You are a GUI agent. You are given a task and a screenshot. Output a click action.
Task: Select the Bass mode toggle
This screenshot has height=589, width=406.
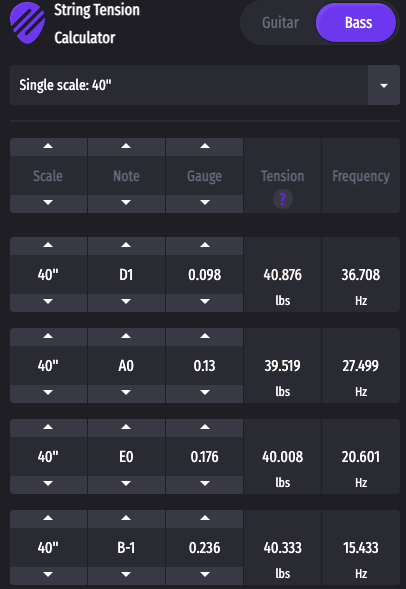pos(356,23)
